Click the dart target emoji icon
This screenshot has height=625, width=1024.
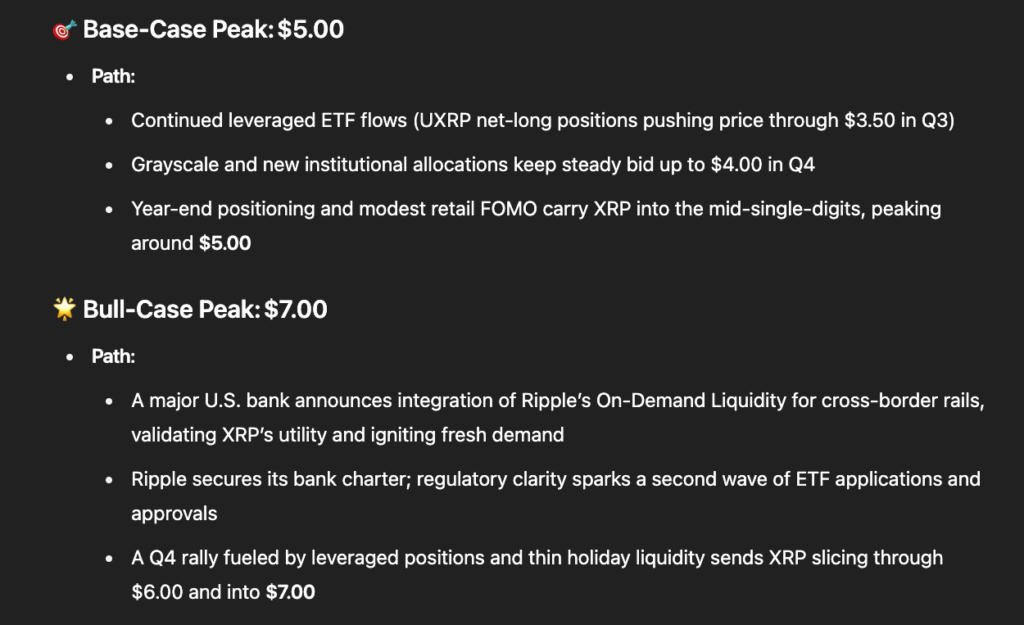pos(64,30)
